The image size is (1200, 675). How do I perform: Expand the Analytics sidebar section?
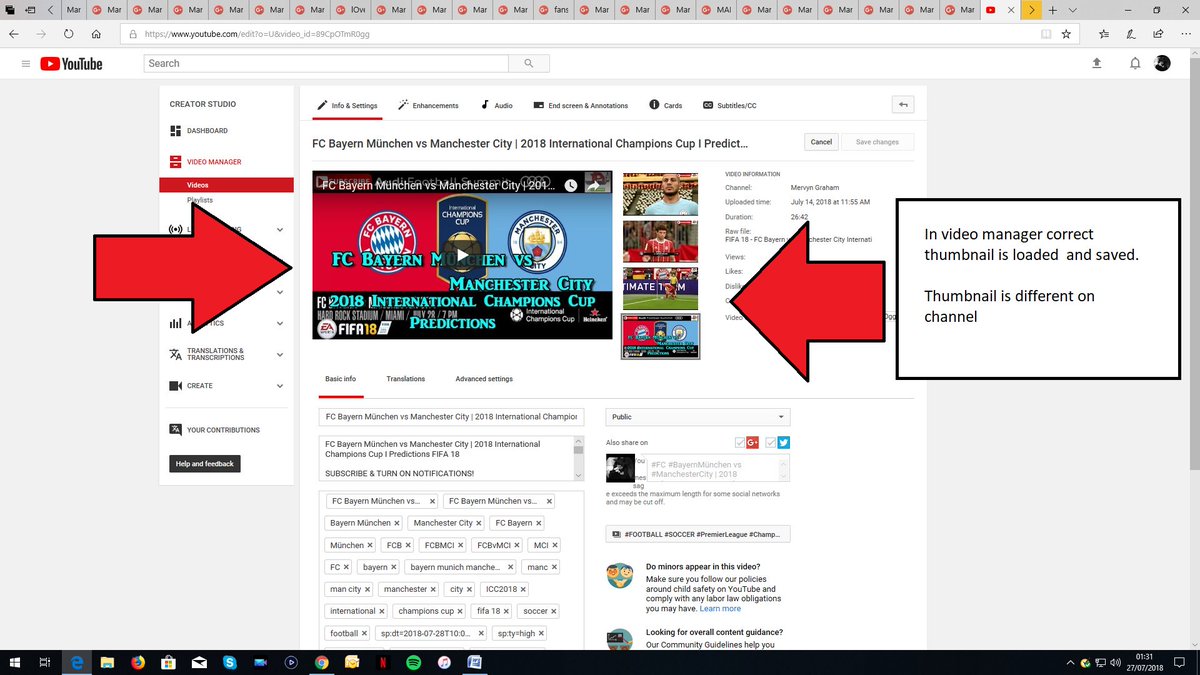(x=280, y=323)
